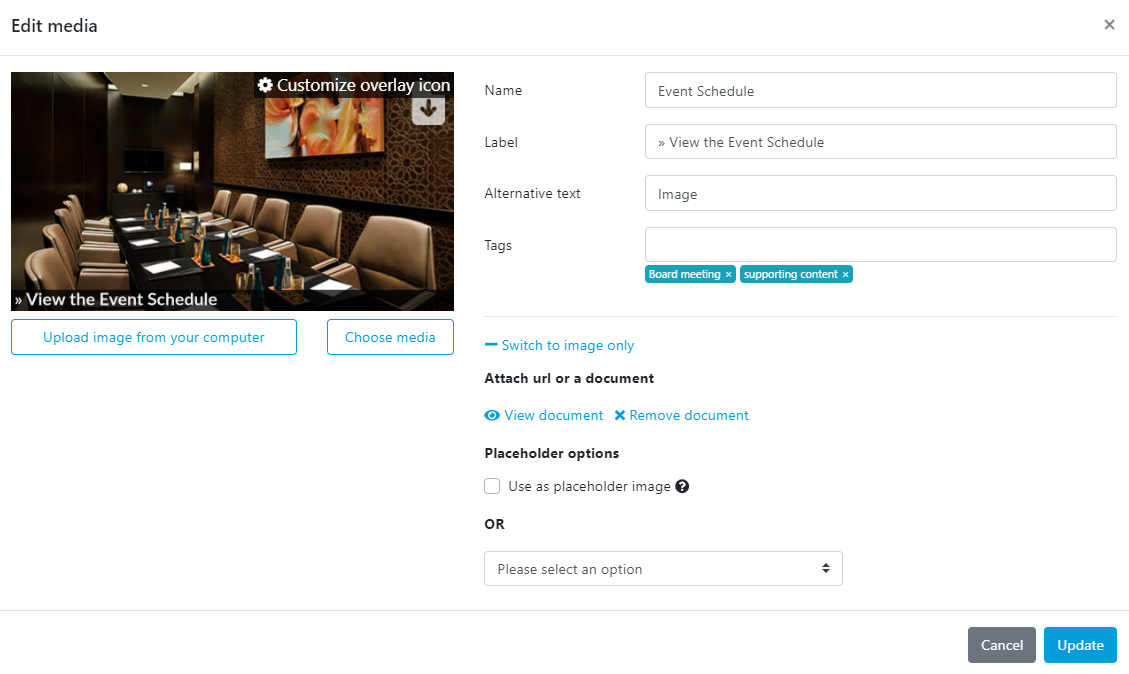Click the Choose media button

pos(390,337)
